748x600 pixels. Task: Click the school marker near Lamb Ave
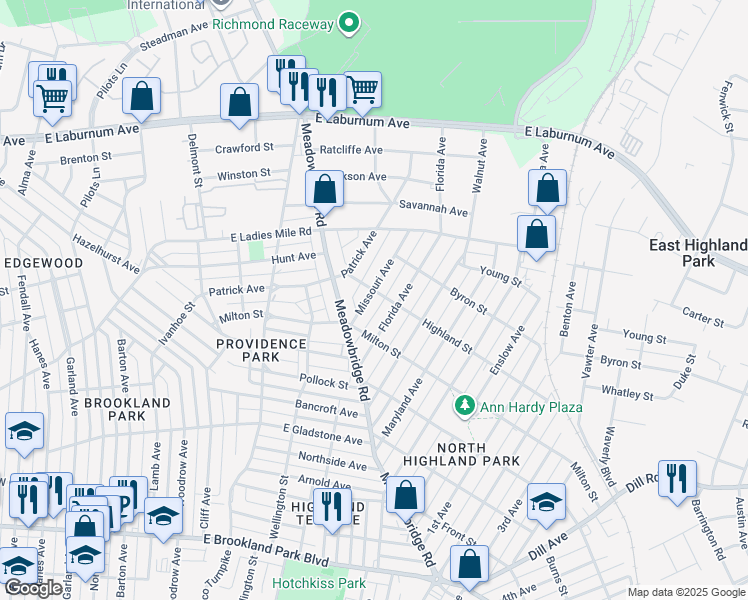click(x=163, y=516)
